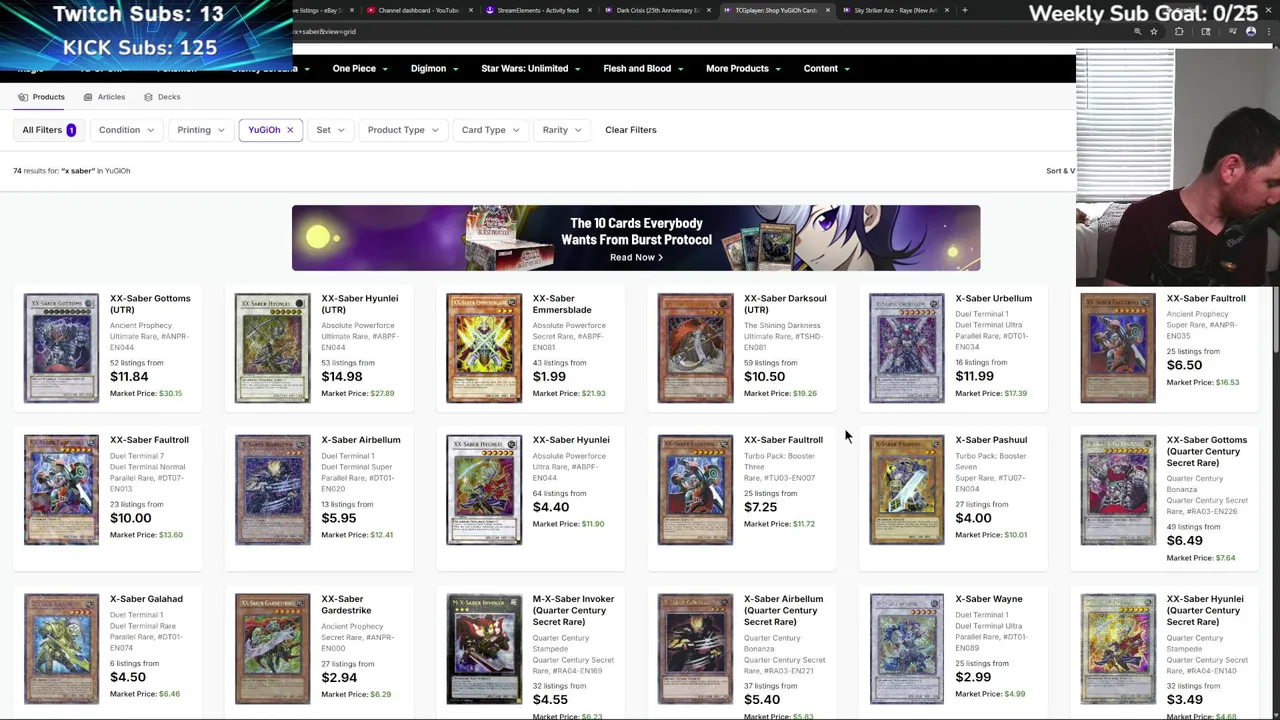This screenshot has width=1280, height=720.
Task: Switch to the Products tab
Action: [41, 97]
